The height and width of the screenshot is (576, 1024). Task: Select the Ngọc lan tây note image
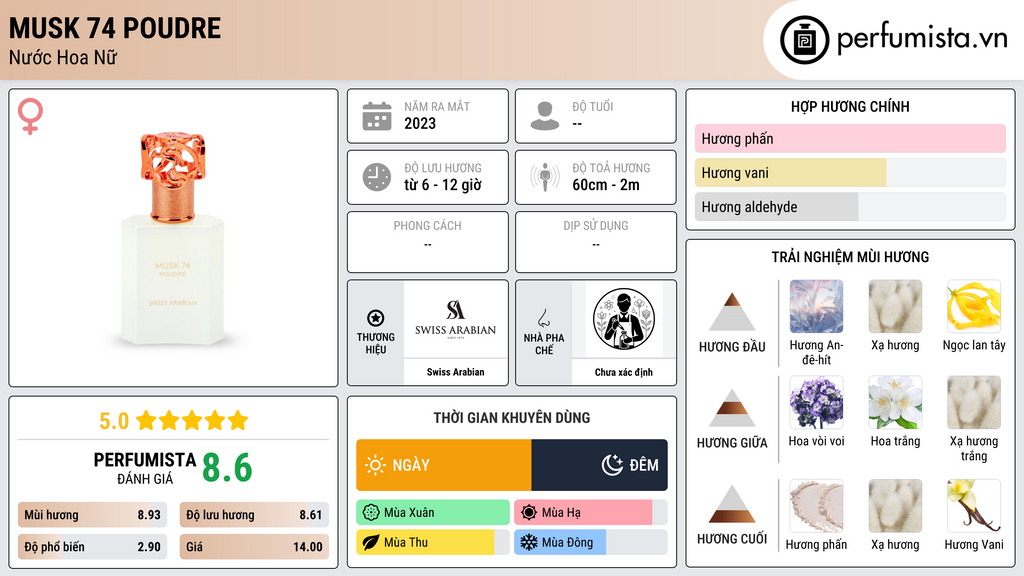tap(974, 306)
